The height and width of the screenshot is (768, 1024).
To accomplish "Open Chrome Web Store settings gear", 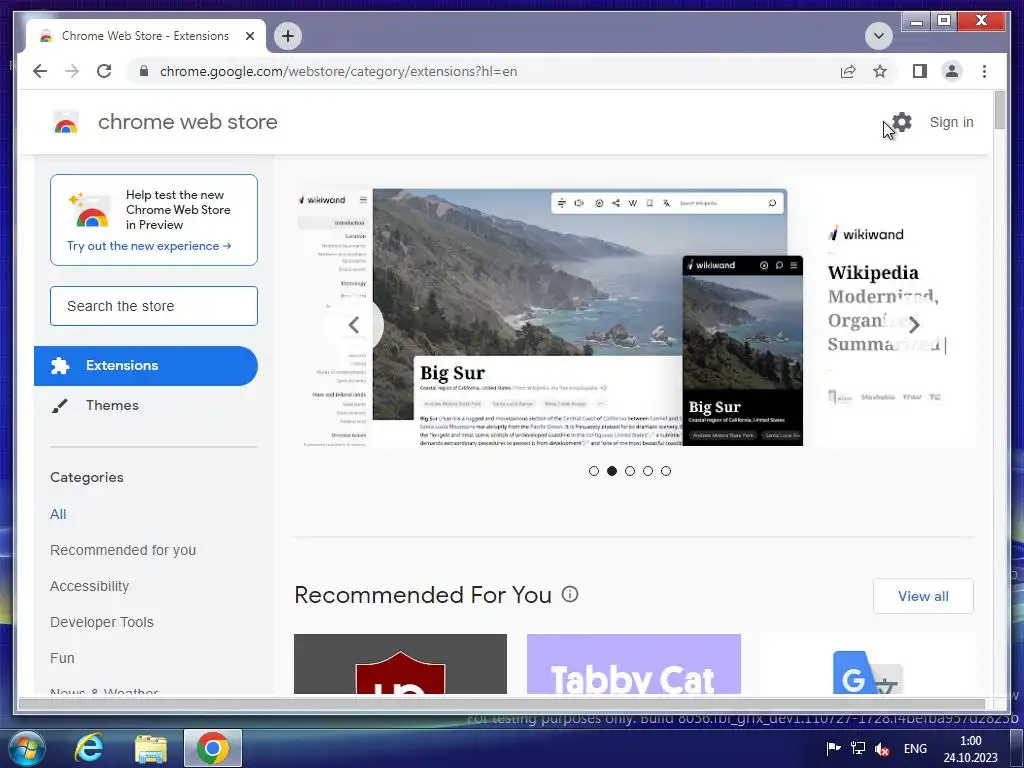I will click(902, 122).
